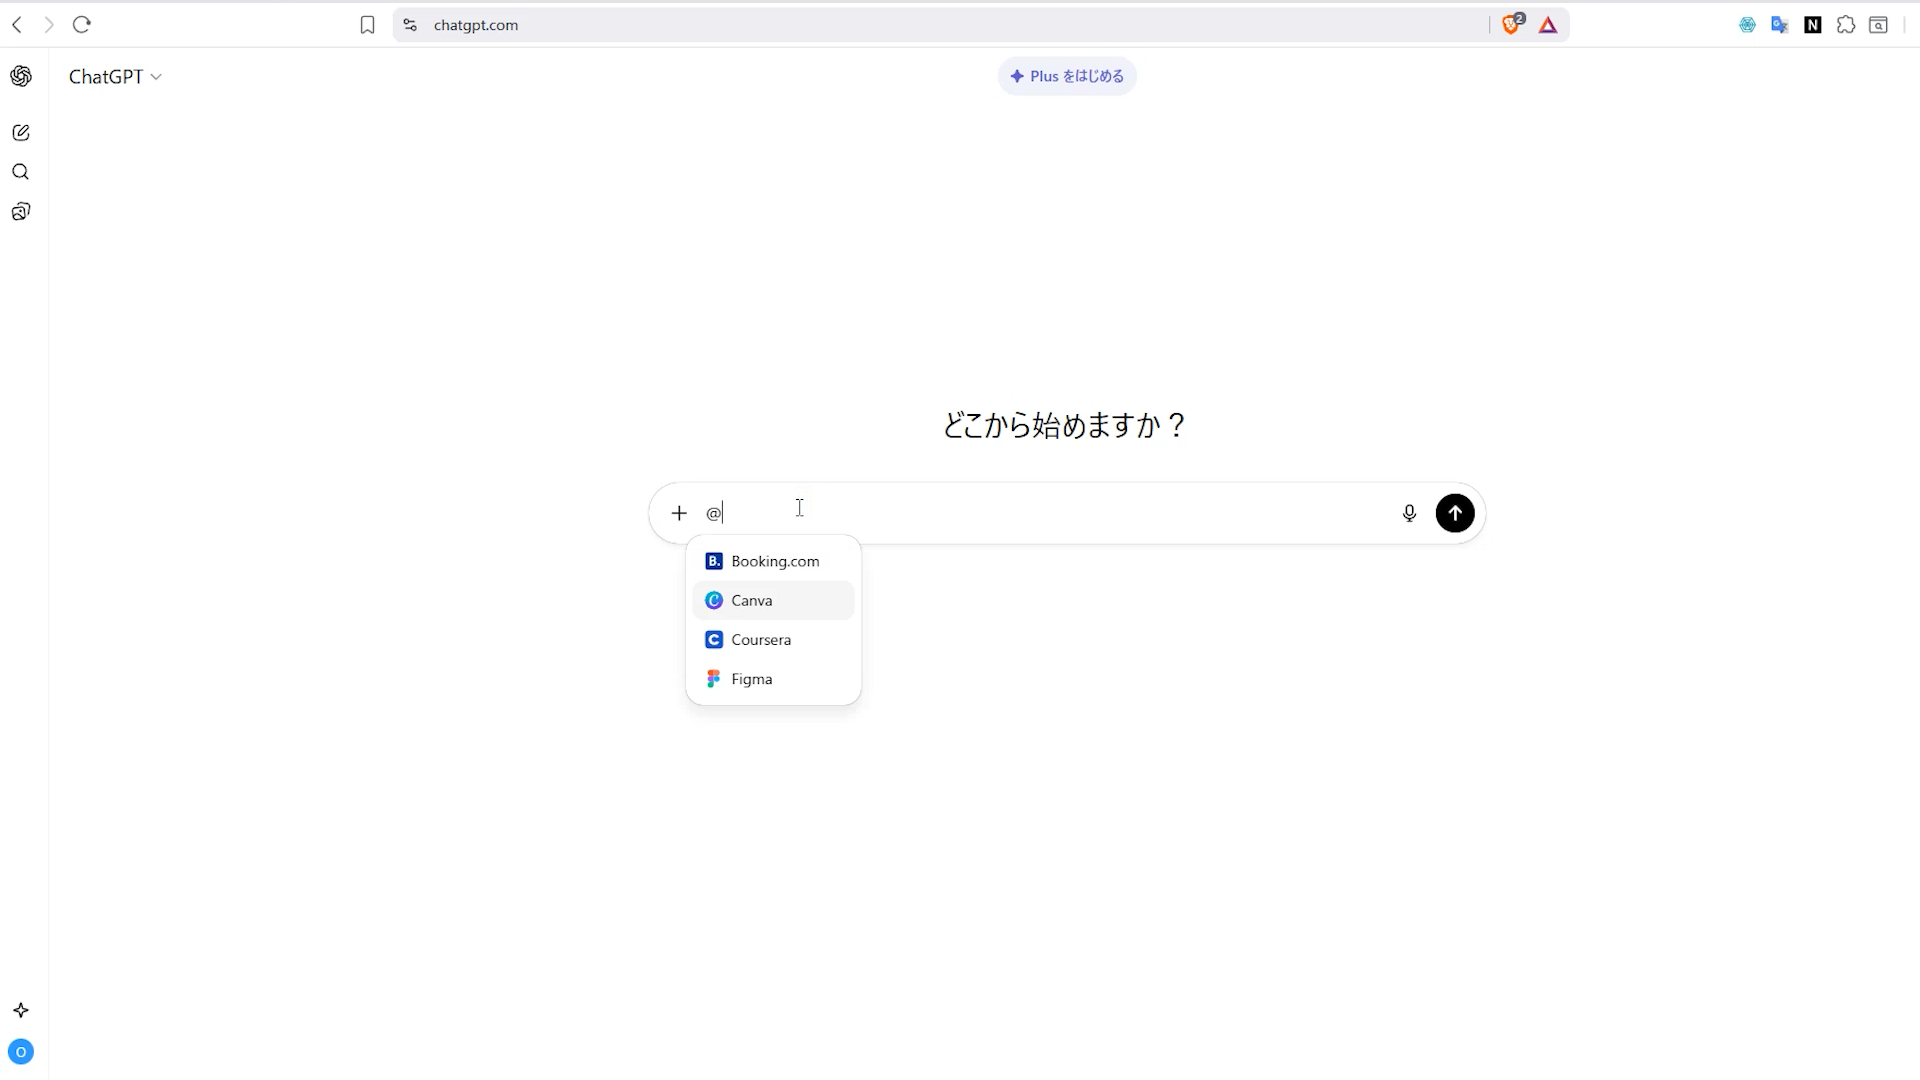
Task: Bookmark this page using the bookmark icon
Action: [x=367, y=25]
